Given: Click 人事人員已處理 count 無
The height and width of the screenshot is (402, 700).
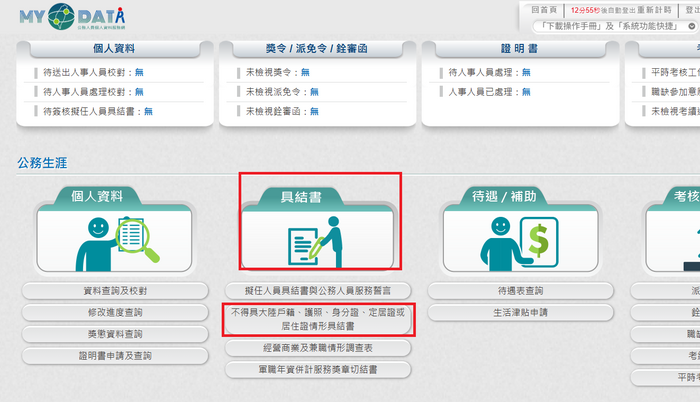Looking at the screenshot, I should (x=526, y=92).
